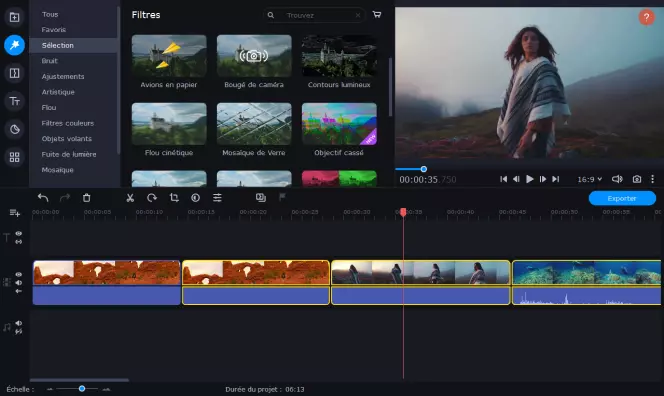Image resolution: width=664 pixels, height=396 pixels.
Task: Clear the search field with X
Action: 358,15
